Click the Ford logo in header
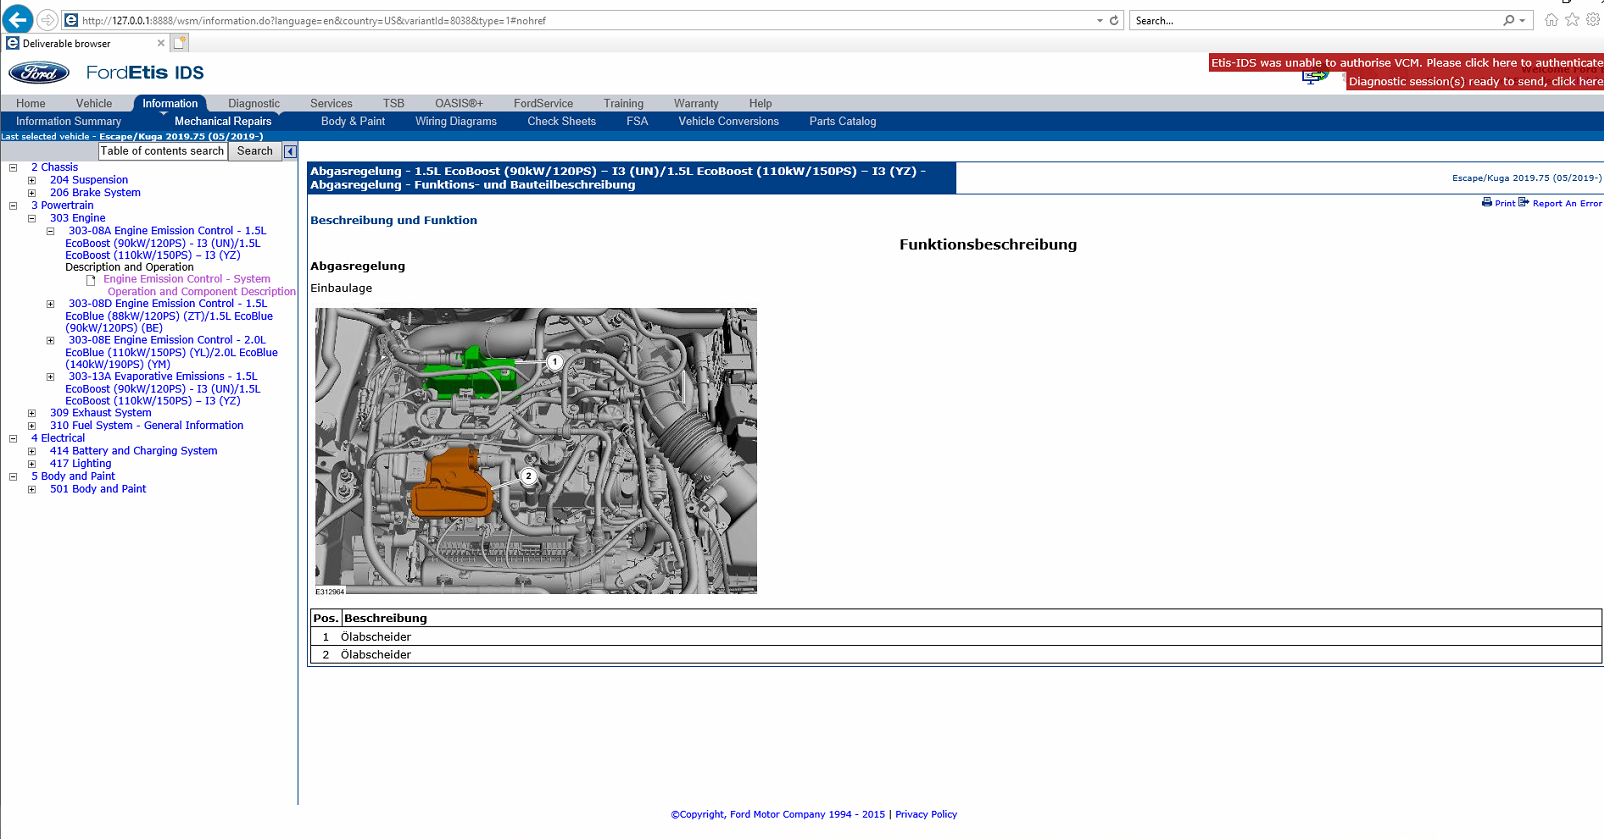 point(39,73)
